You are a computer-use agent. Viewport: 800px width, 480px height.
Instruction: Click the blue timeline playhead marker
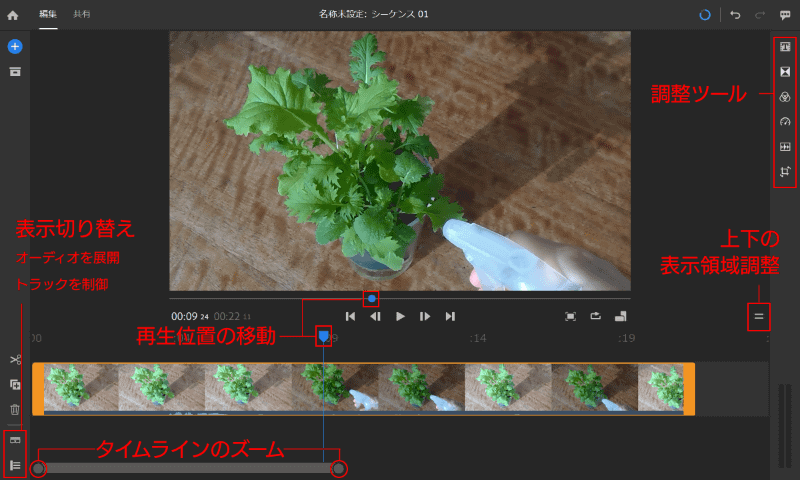point(323,336)
